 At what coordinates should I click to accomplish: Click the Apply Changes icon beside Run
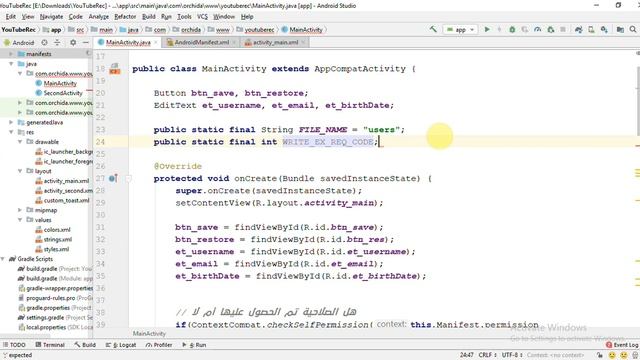click(499, 29)
